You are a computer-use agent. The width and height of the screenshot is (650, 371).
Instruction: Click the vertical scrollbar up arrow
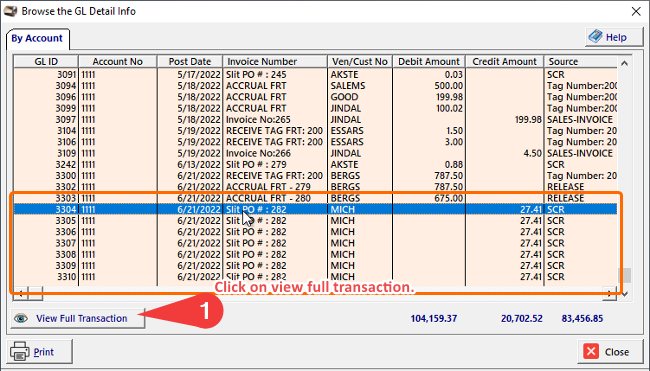click(625, 63)
